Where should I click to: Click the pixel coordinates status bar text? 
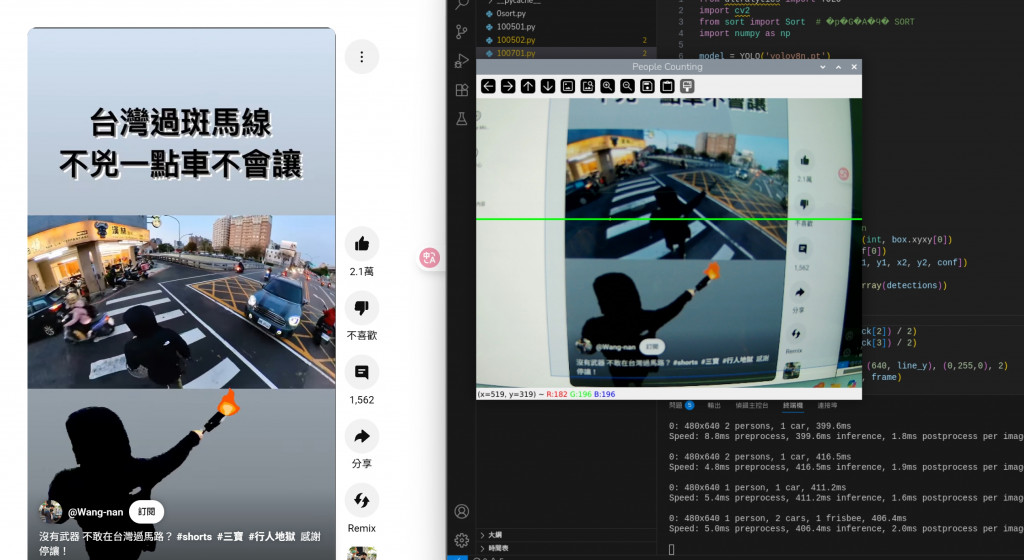point(546,394)
